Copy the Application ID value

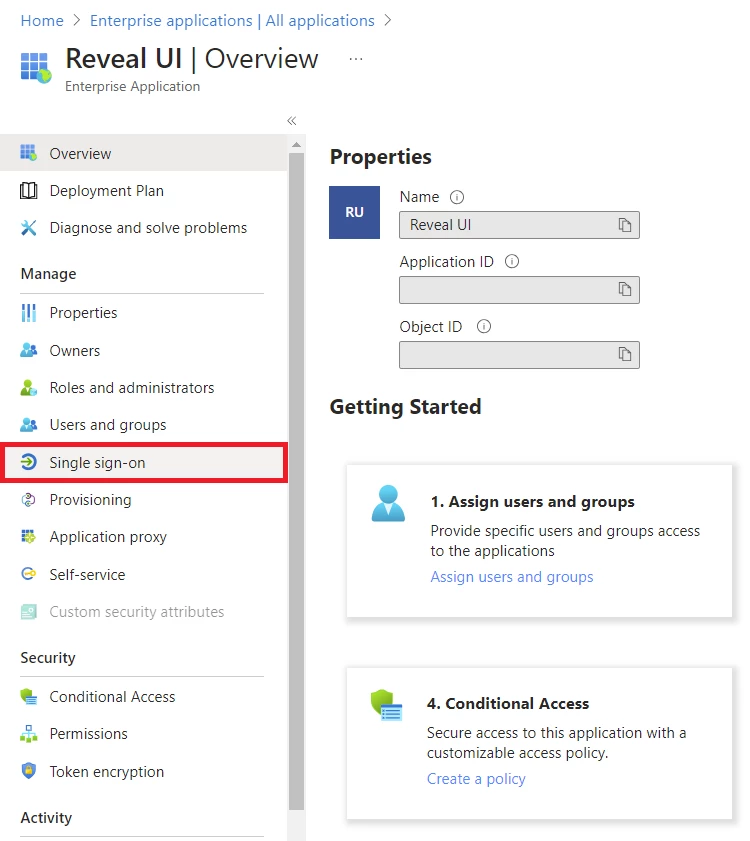point(624,290)
